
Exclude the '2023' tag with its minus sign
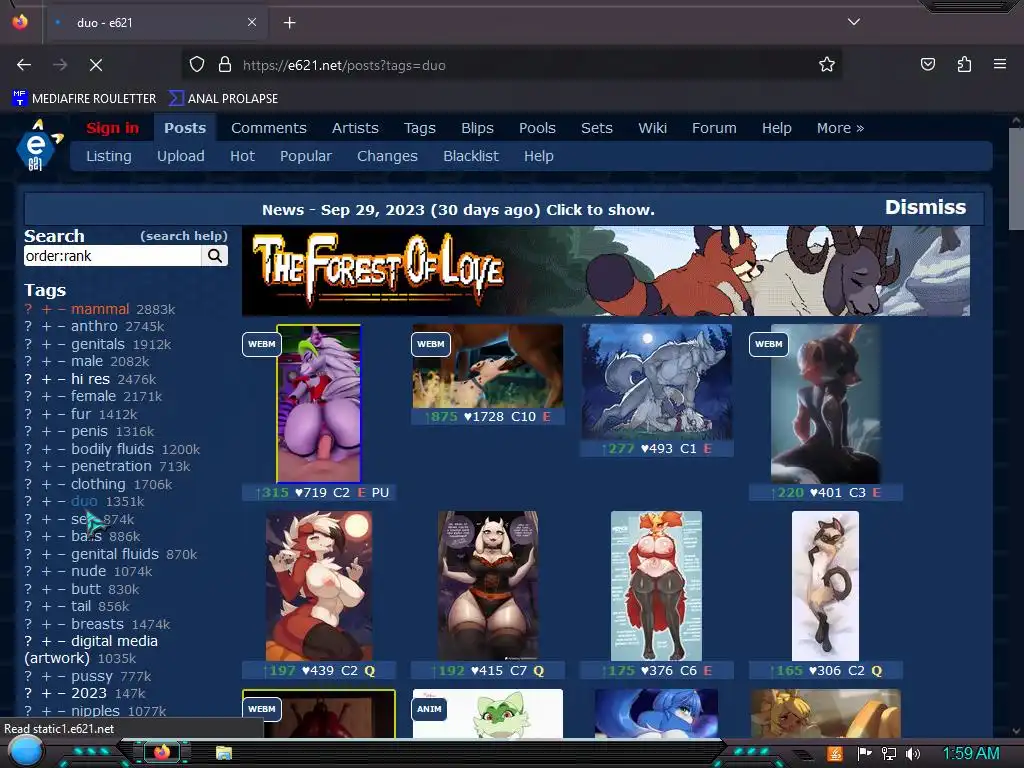click(61, 694)
